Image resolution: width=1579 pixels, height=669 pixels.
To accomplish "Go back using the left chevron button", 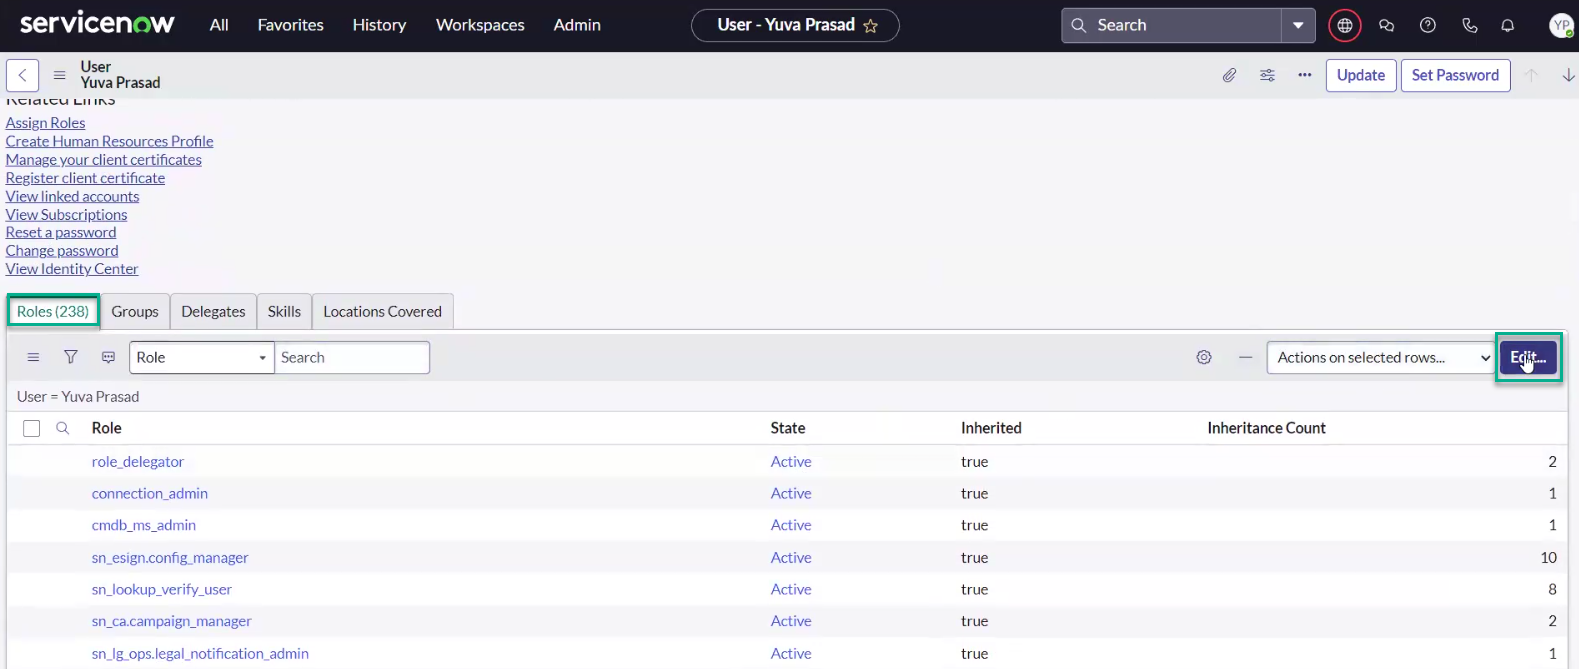I will click(22, 75).
